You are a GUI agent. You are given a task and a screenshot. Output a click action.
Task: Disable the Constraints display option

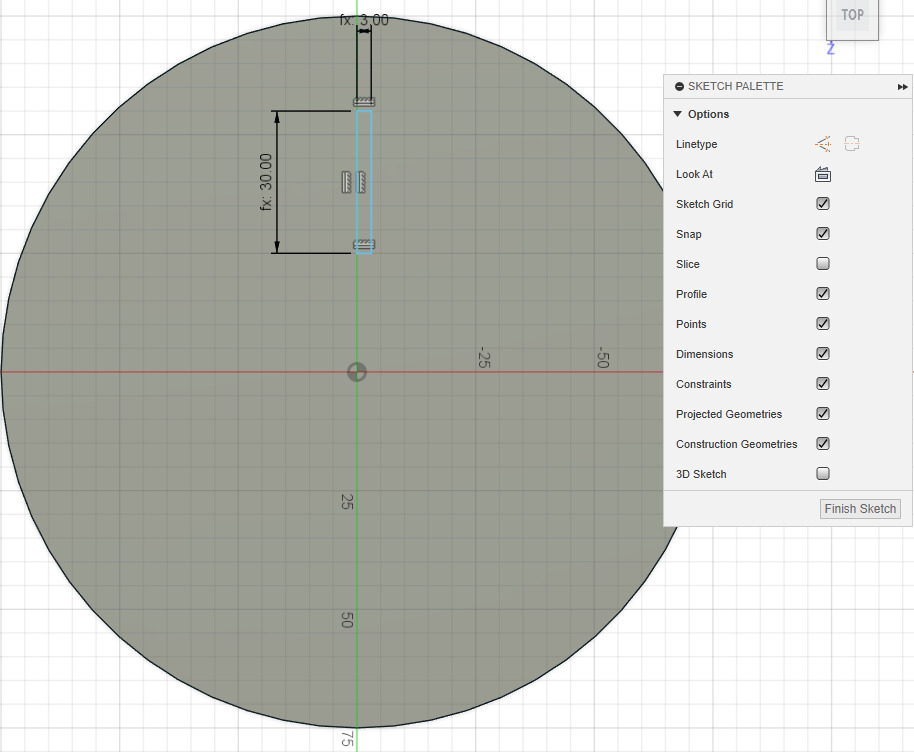[x=822, y=383]
